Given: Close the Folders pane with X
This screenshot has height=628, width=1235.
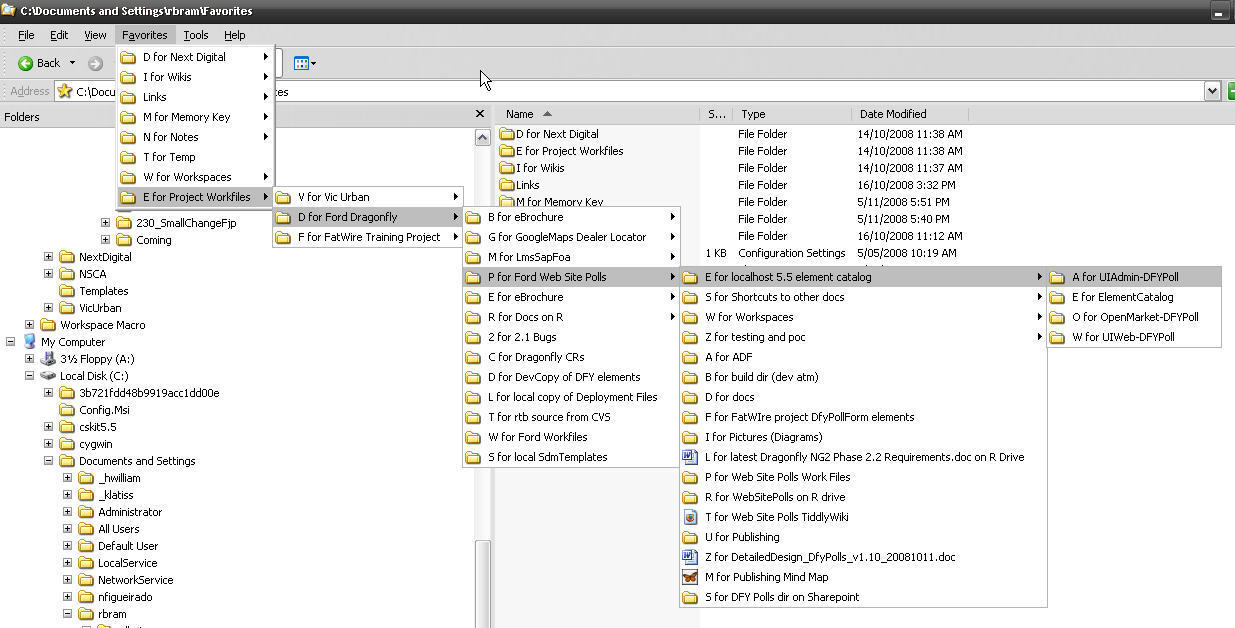Looking at the screenshot, I should (x=479, y=115).
